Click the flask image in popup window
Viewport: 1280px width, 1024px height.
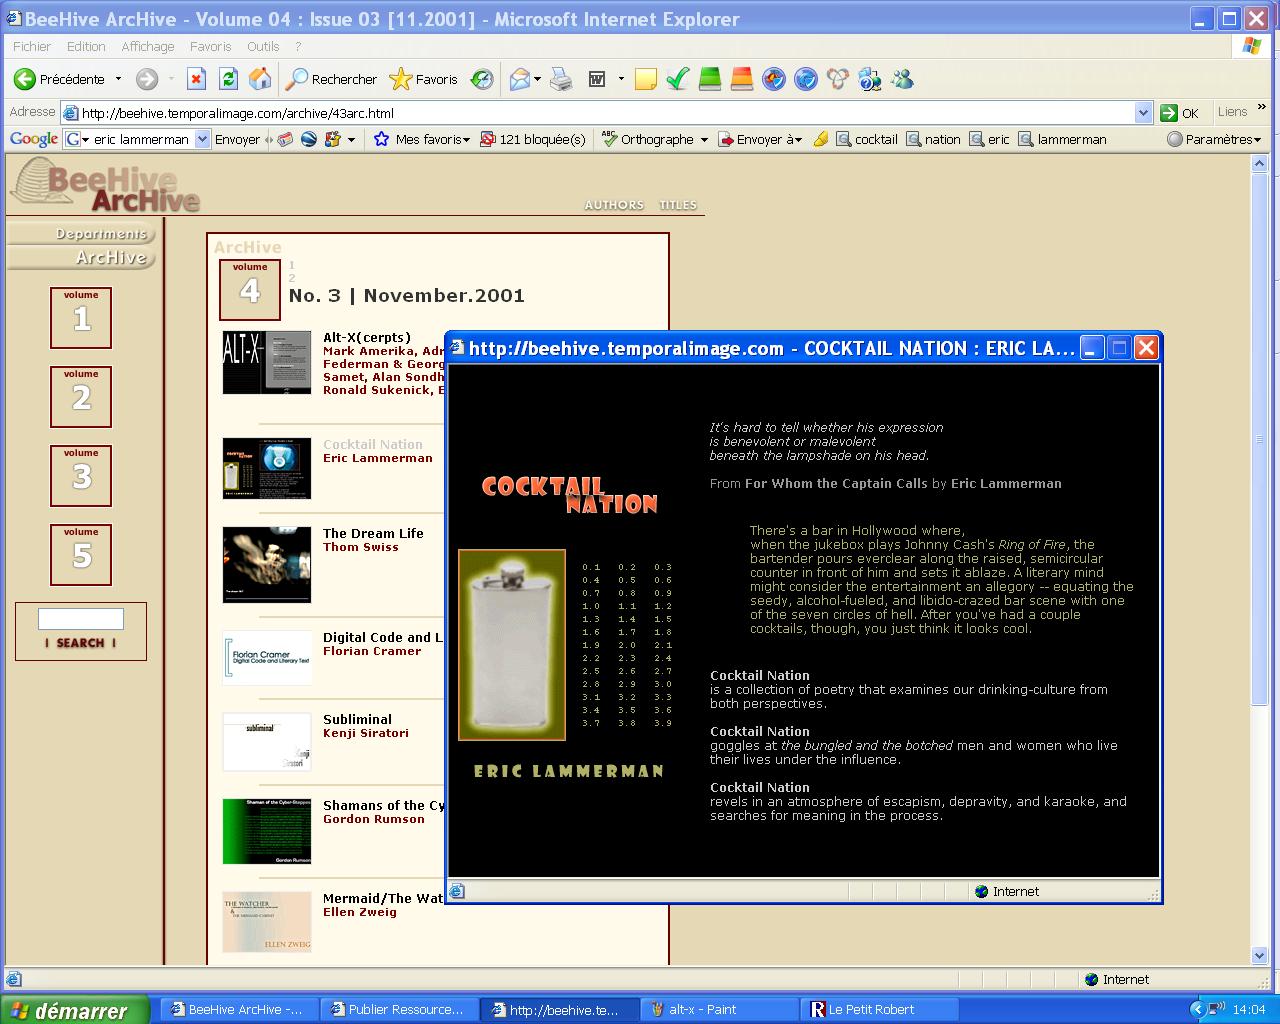[512, 645]
